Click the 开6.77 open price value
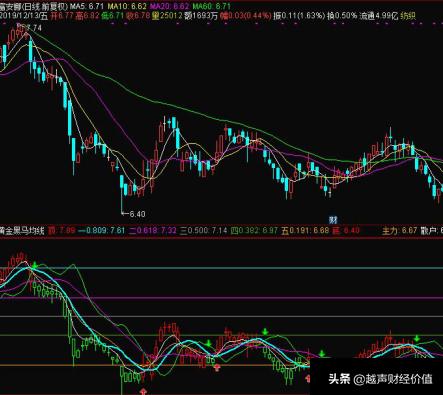Image resolution: width=443 pixels, height=395 pixels. [x=62, y=16]
